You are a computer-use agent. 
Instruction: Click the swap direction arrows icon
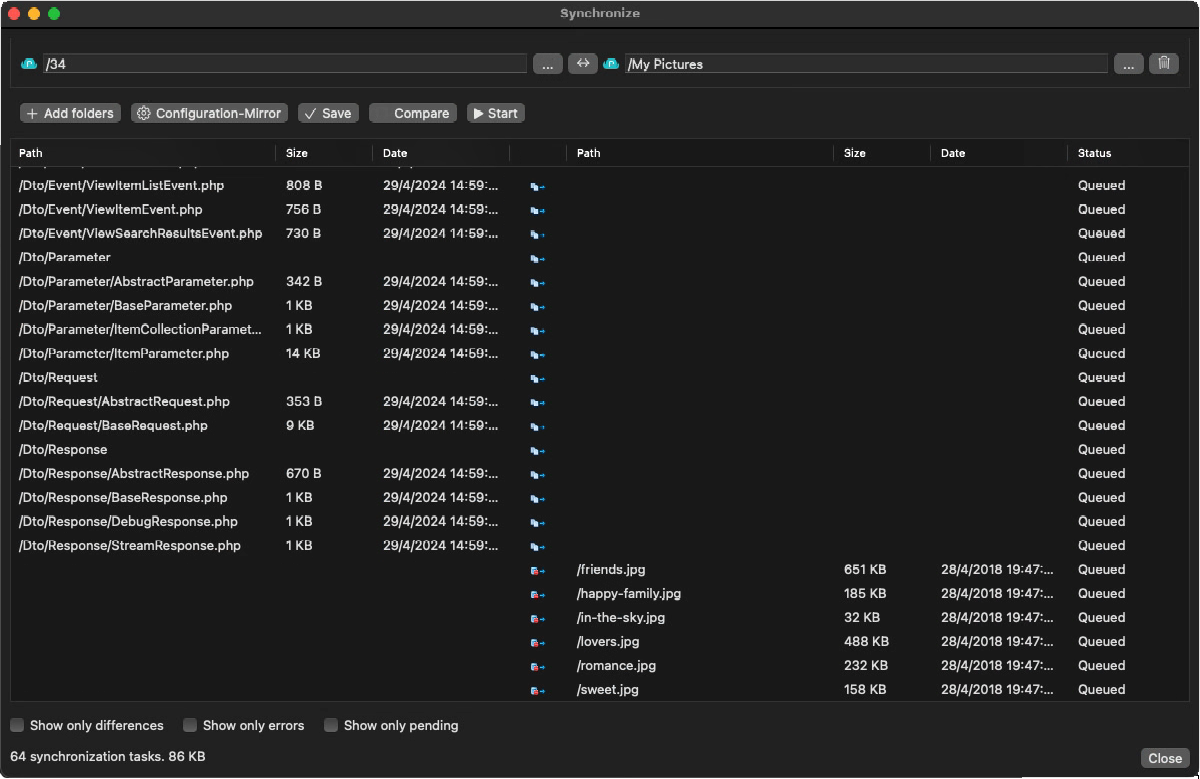pyautogui.click(x=583, y=63)
